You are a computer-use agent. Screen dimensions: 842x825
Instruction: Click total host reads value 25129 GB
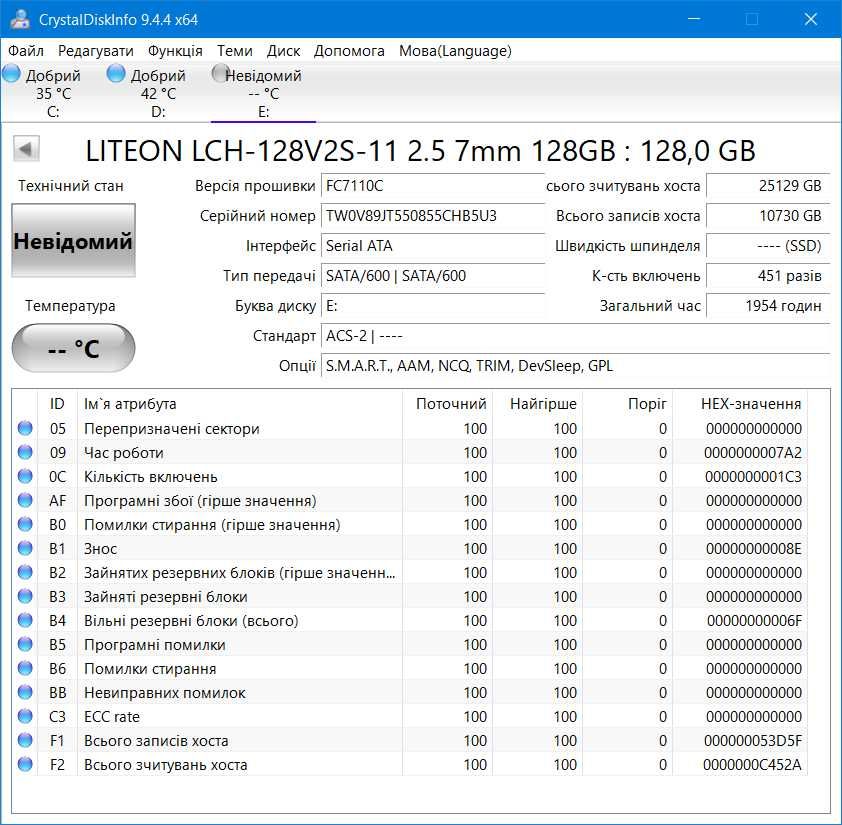coord(768,186)
